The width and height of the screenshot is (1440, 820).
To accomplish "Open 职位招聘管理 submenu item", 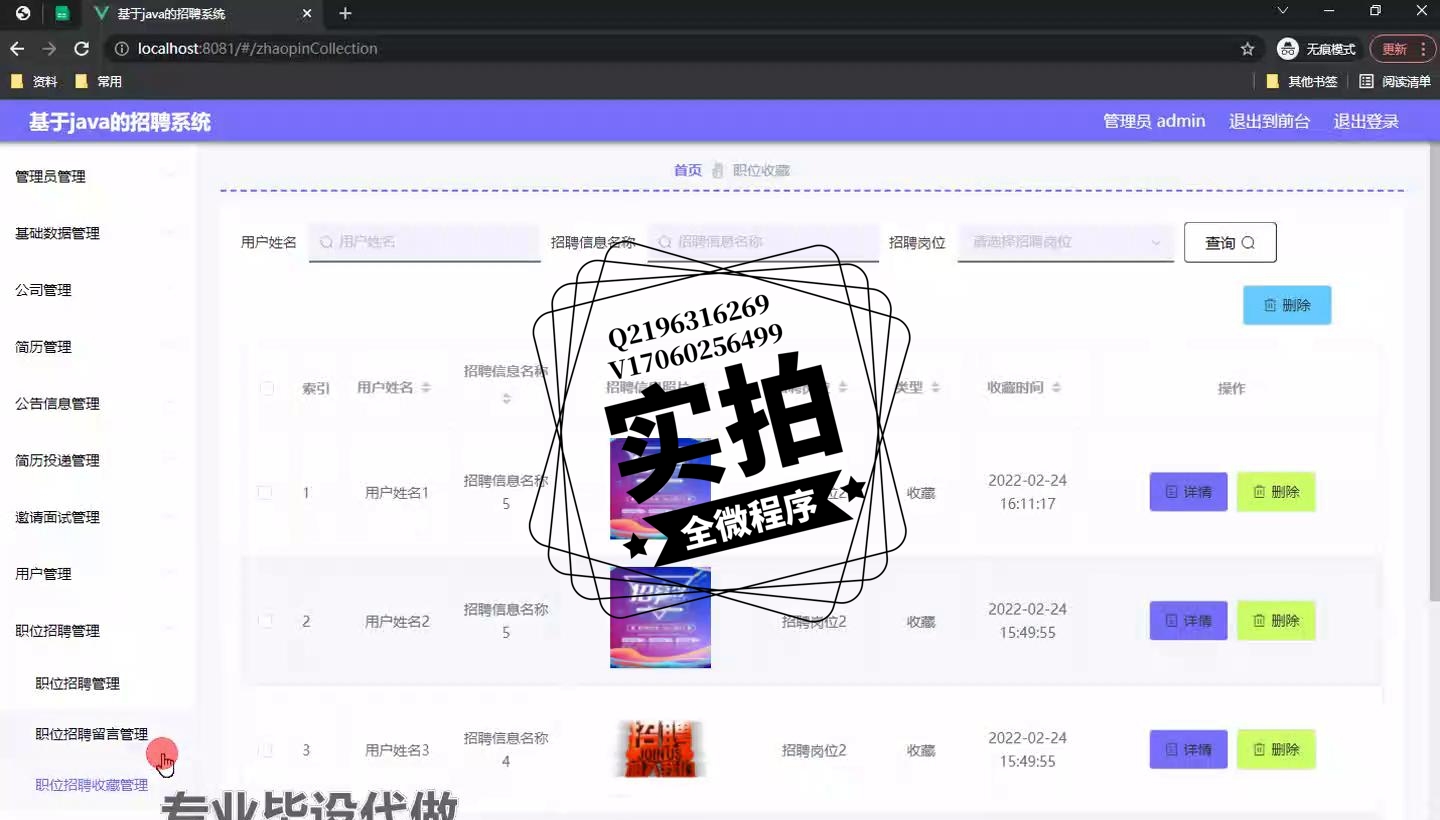I will tap(97, 684).
